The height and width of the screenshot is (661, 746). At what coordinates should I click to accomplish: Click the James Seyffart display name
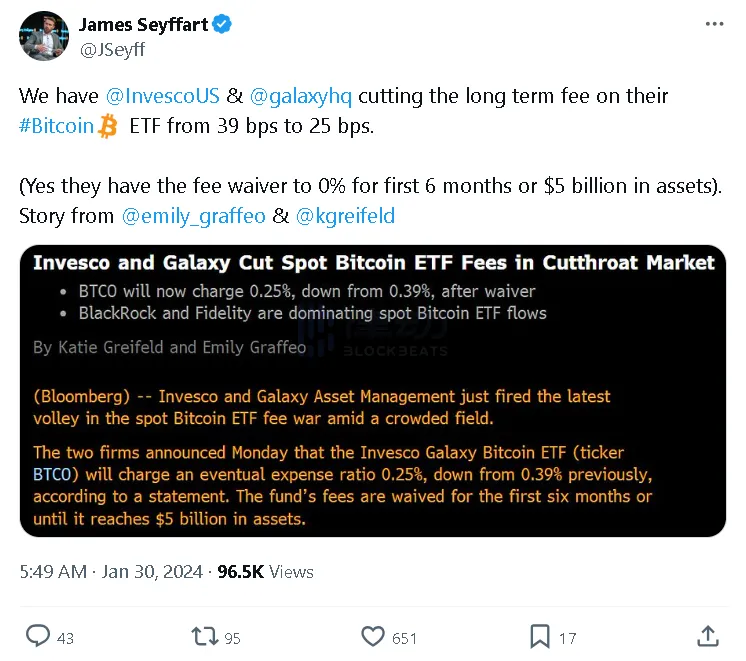click(142, 24)
